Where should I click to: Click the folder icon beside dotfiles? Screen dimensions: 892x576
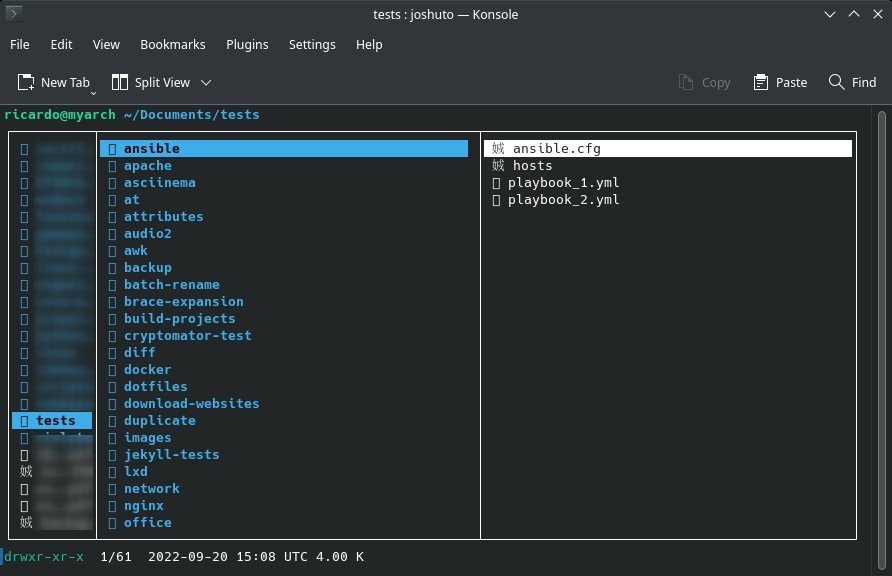112,387
